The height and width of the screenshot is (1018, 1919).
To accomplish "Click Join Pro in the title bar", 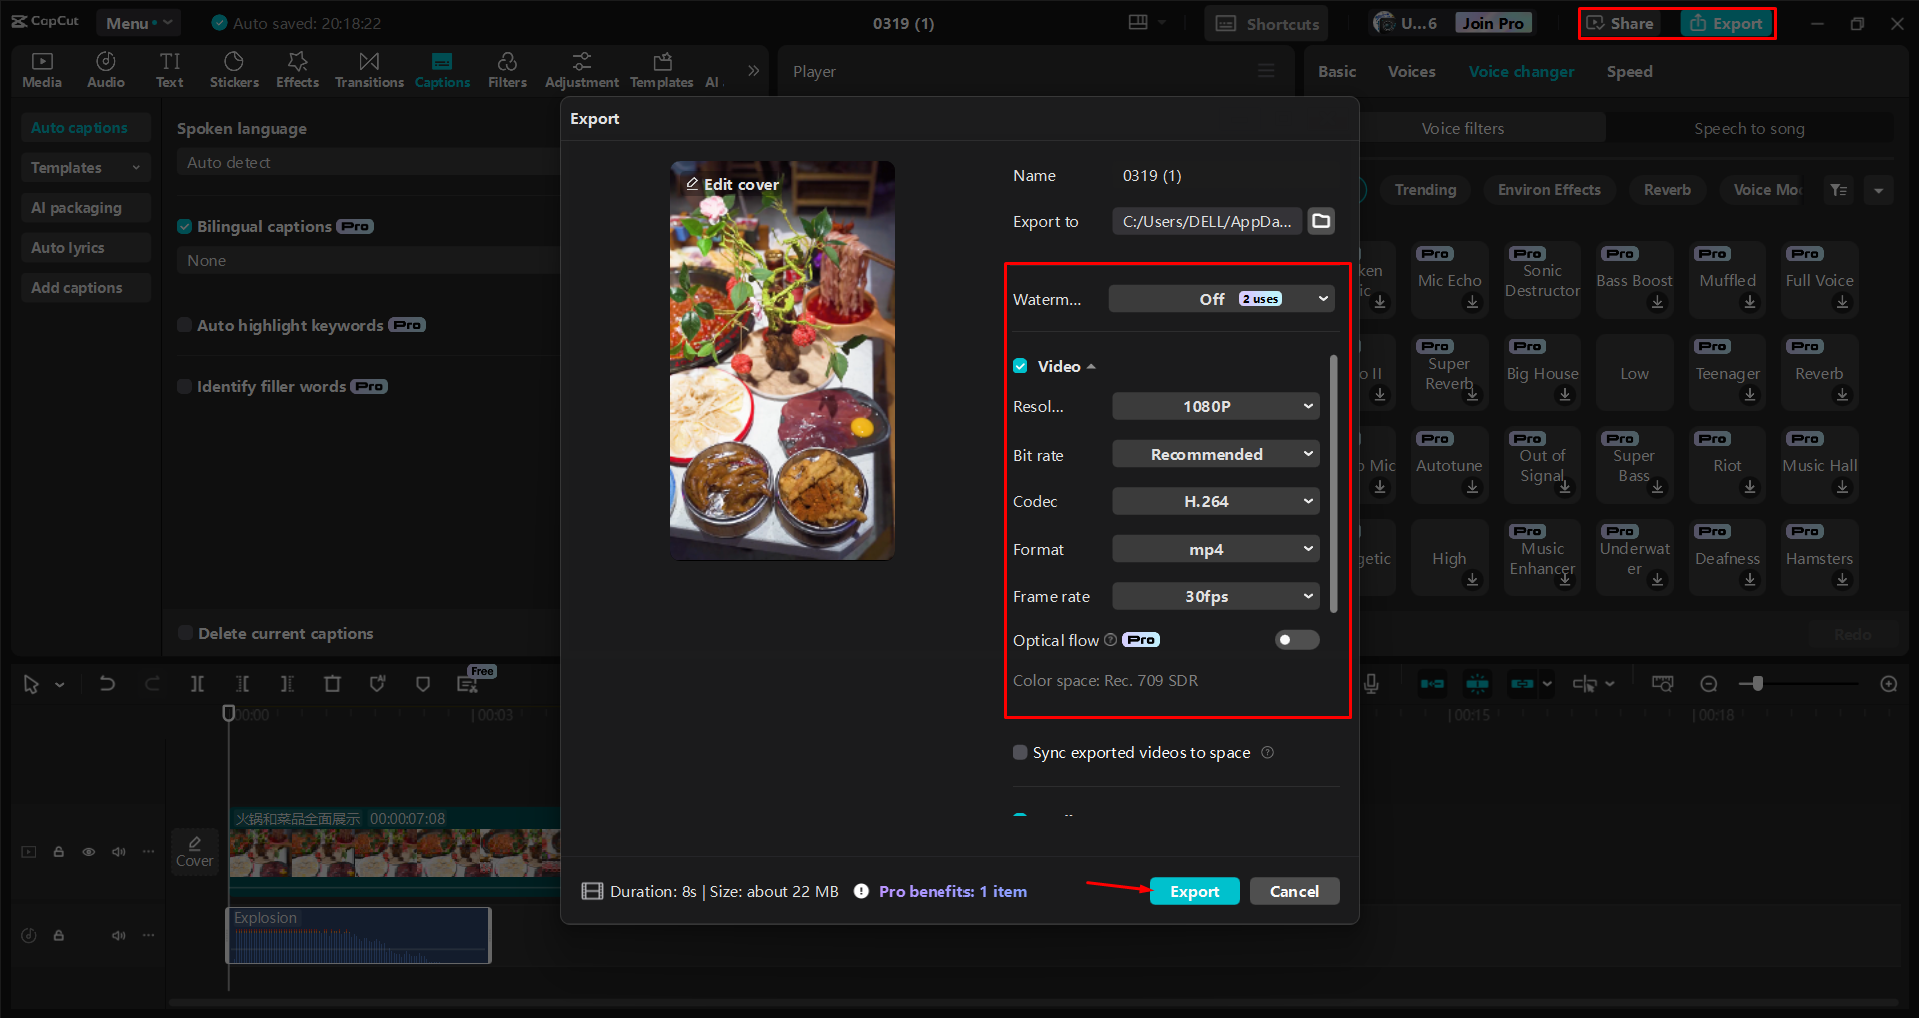I will (1492, 22).
